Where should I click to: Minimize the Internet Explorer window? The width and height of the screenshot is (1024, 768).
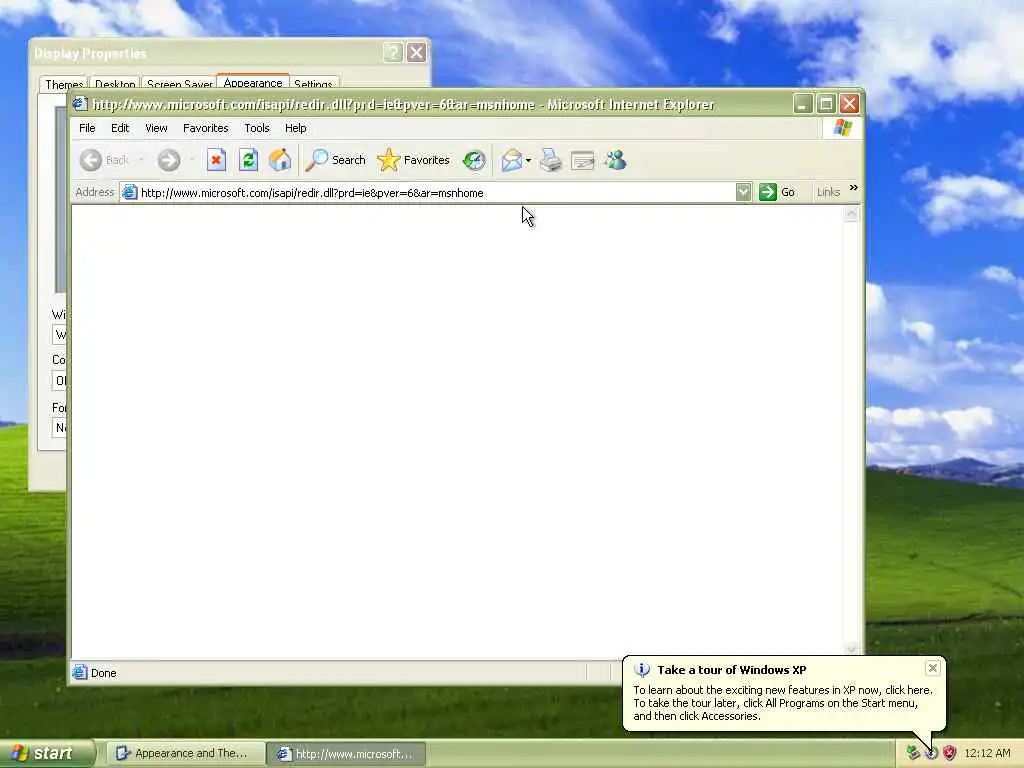point(803,104)
